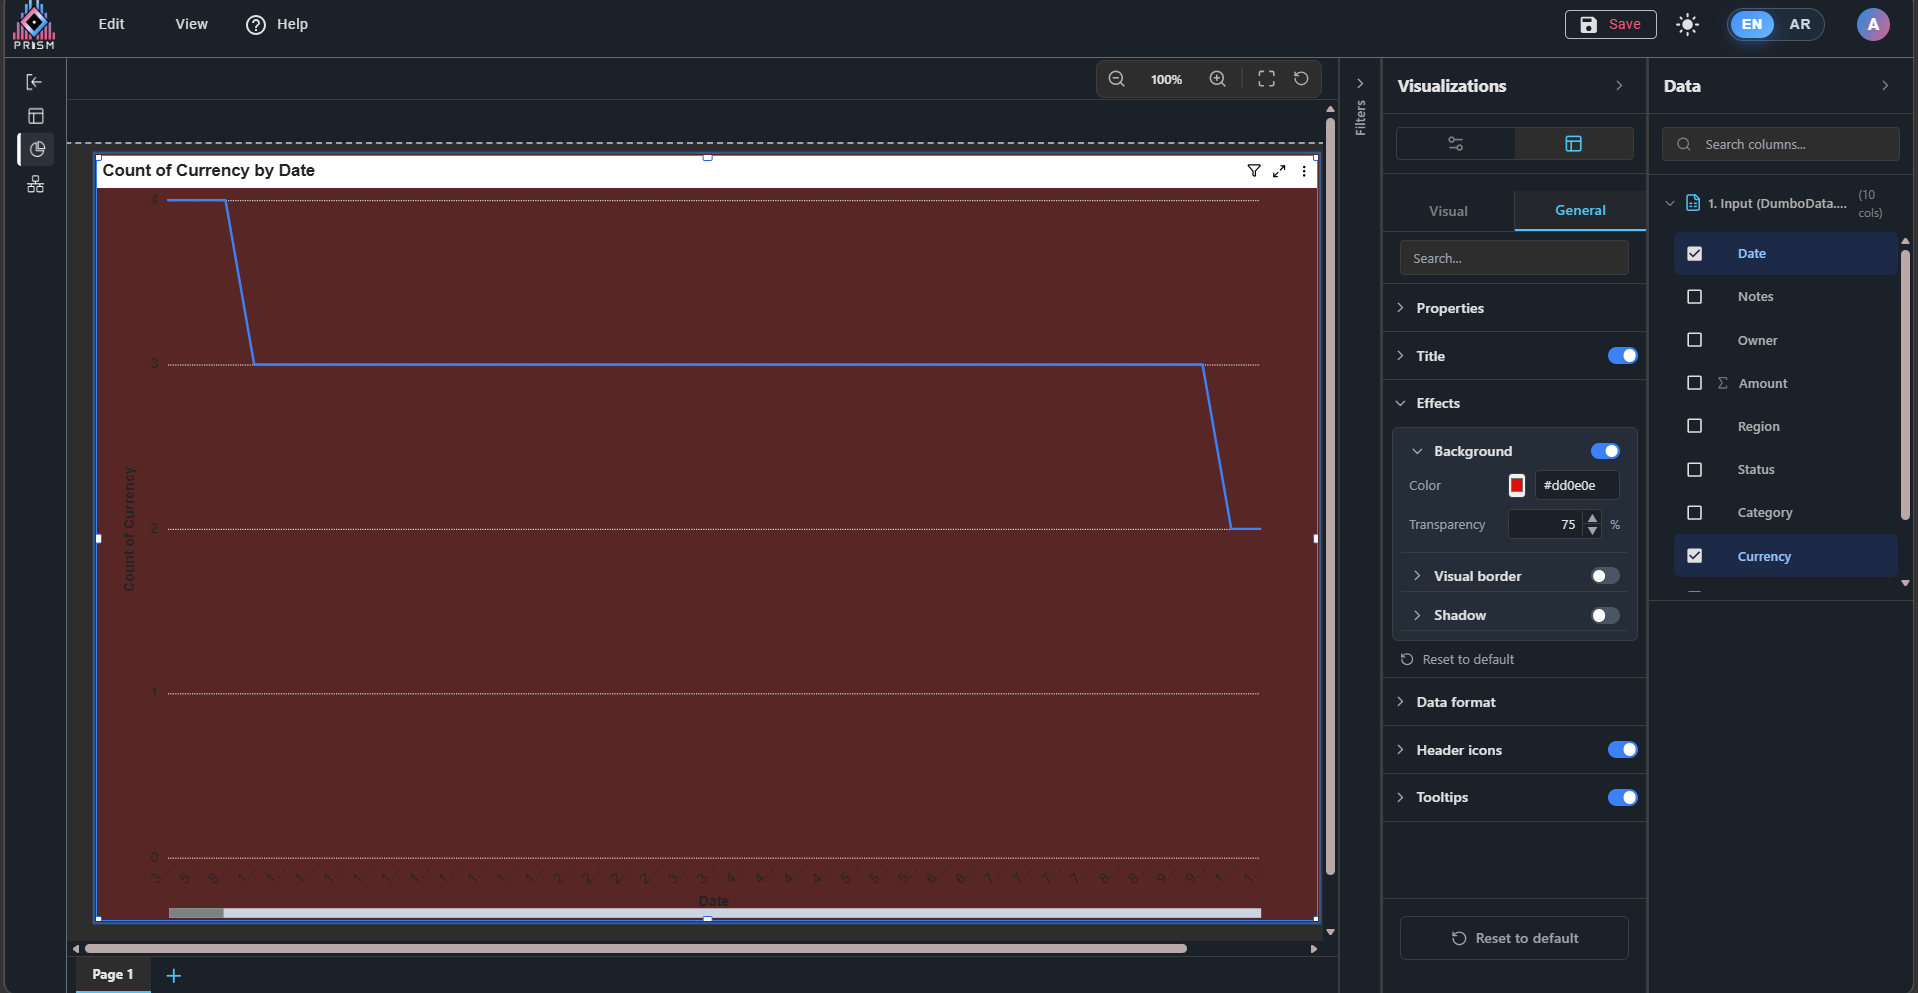The width and height of the screenshot is (1918, 993).
Task: Open the chart filter funnel icon
Action: tap(1253, 171)
